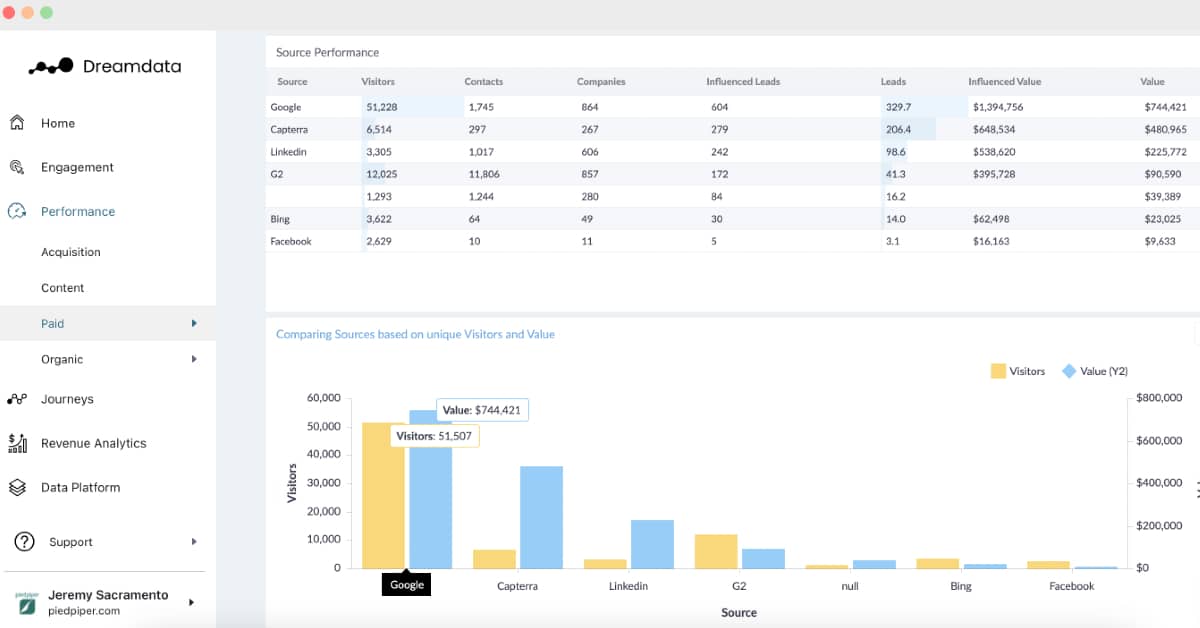The image size is (1200, 628).
Task: Click the piedpiper company logo
Action: coord(27,602)
